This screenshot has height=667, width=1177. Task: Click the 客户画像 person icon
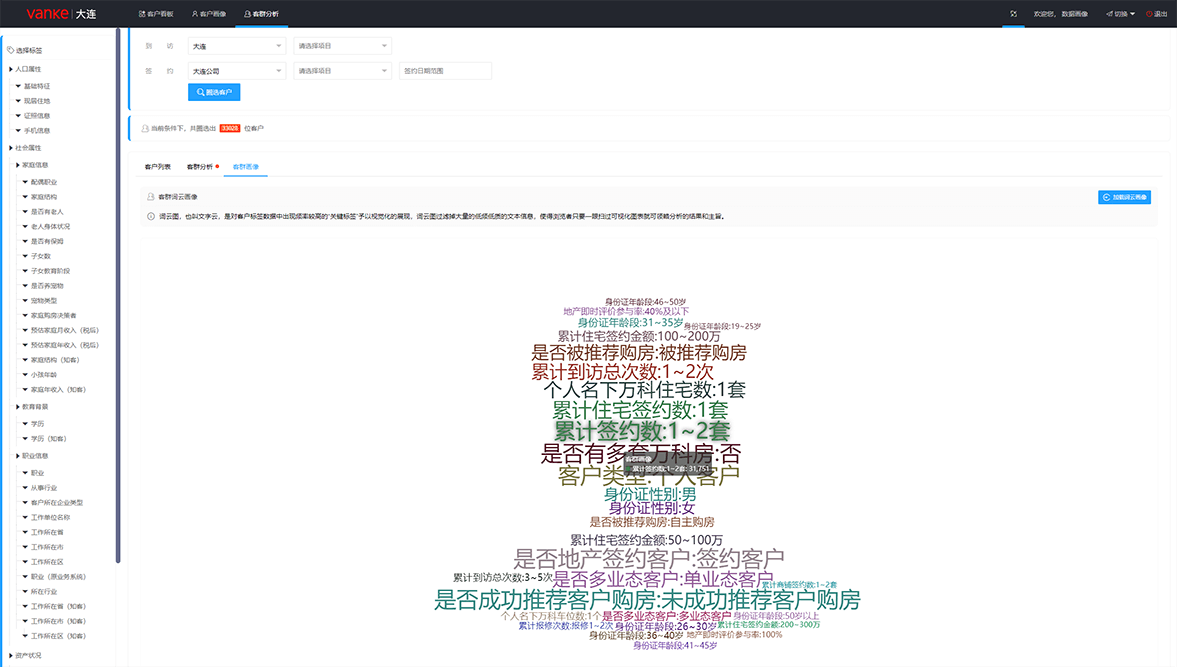click(195, 14)
